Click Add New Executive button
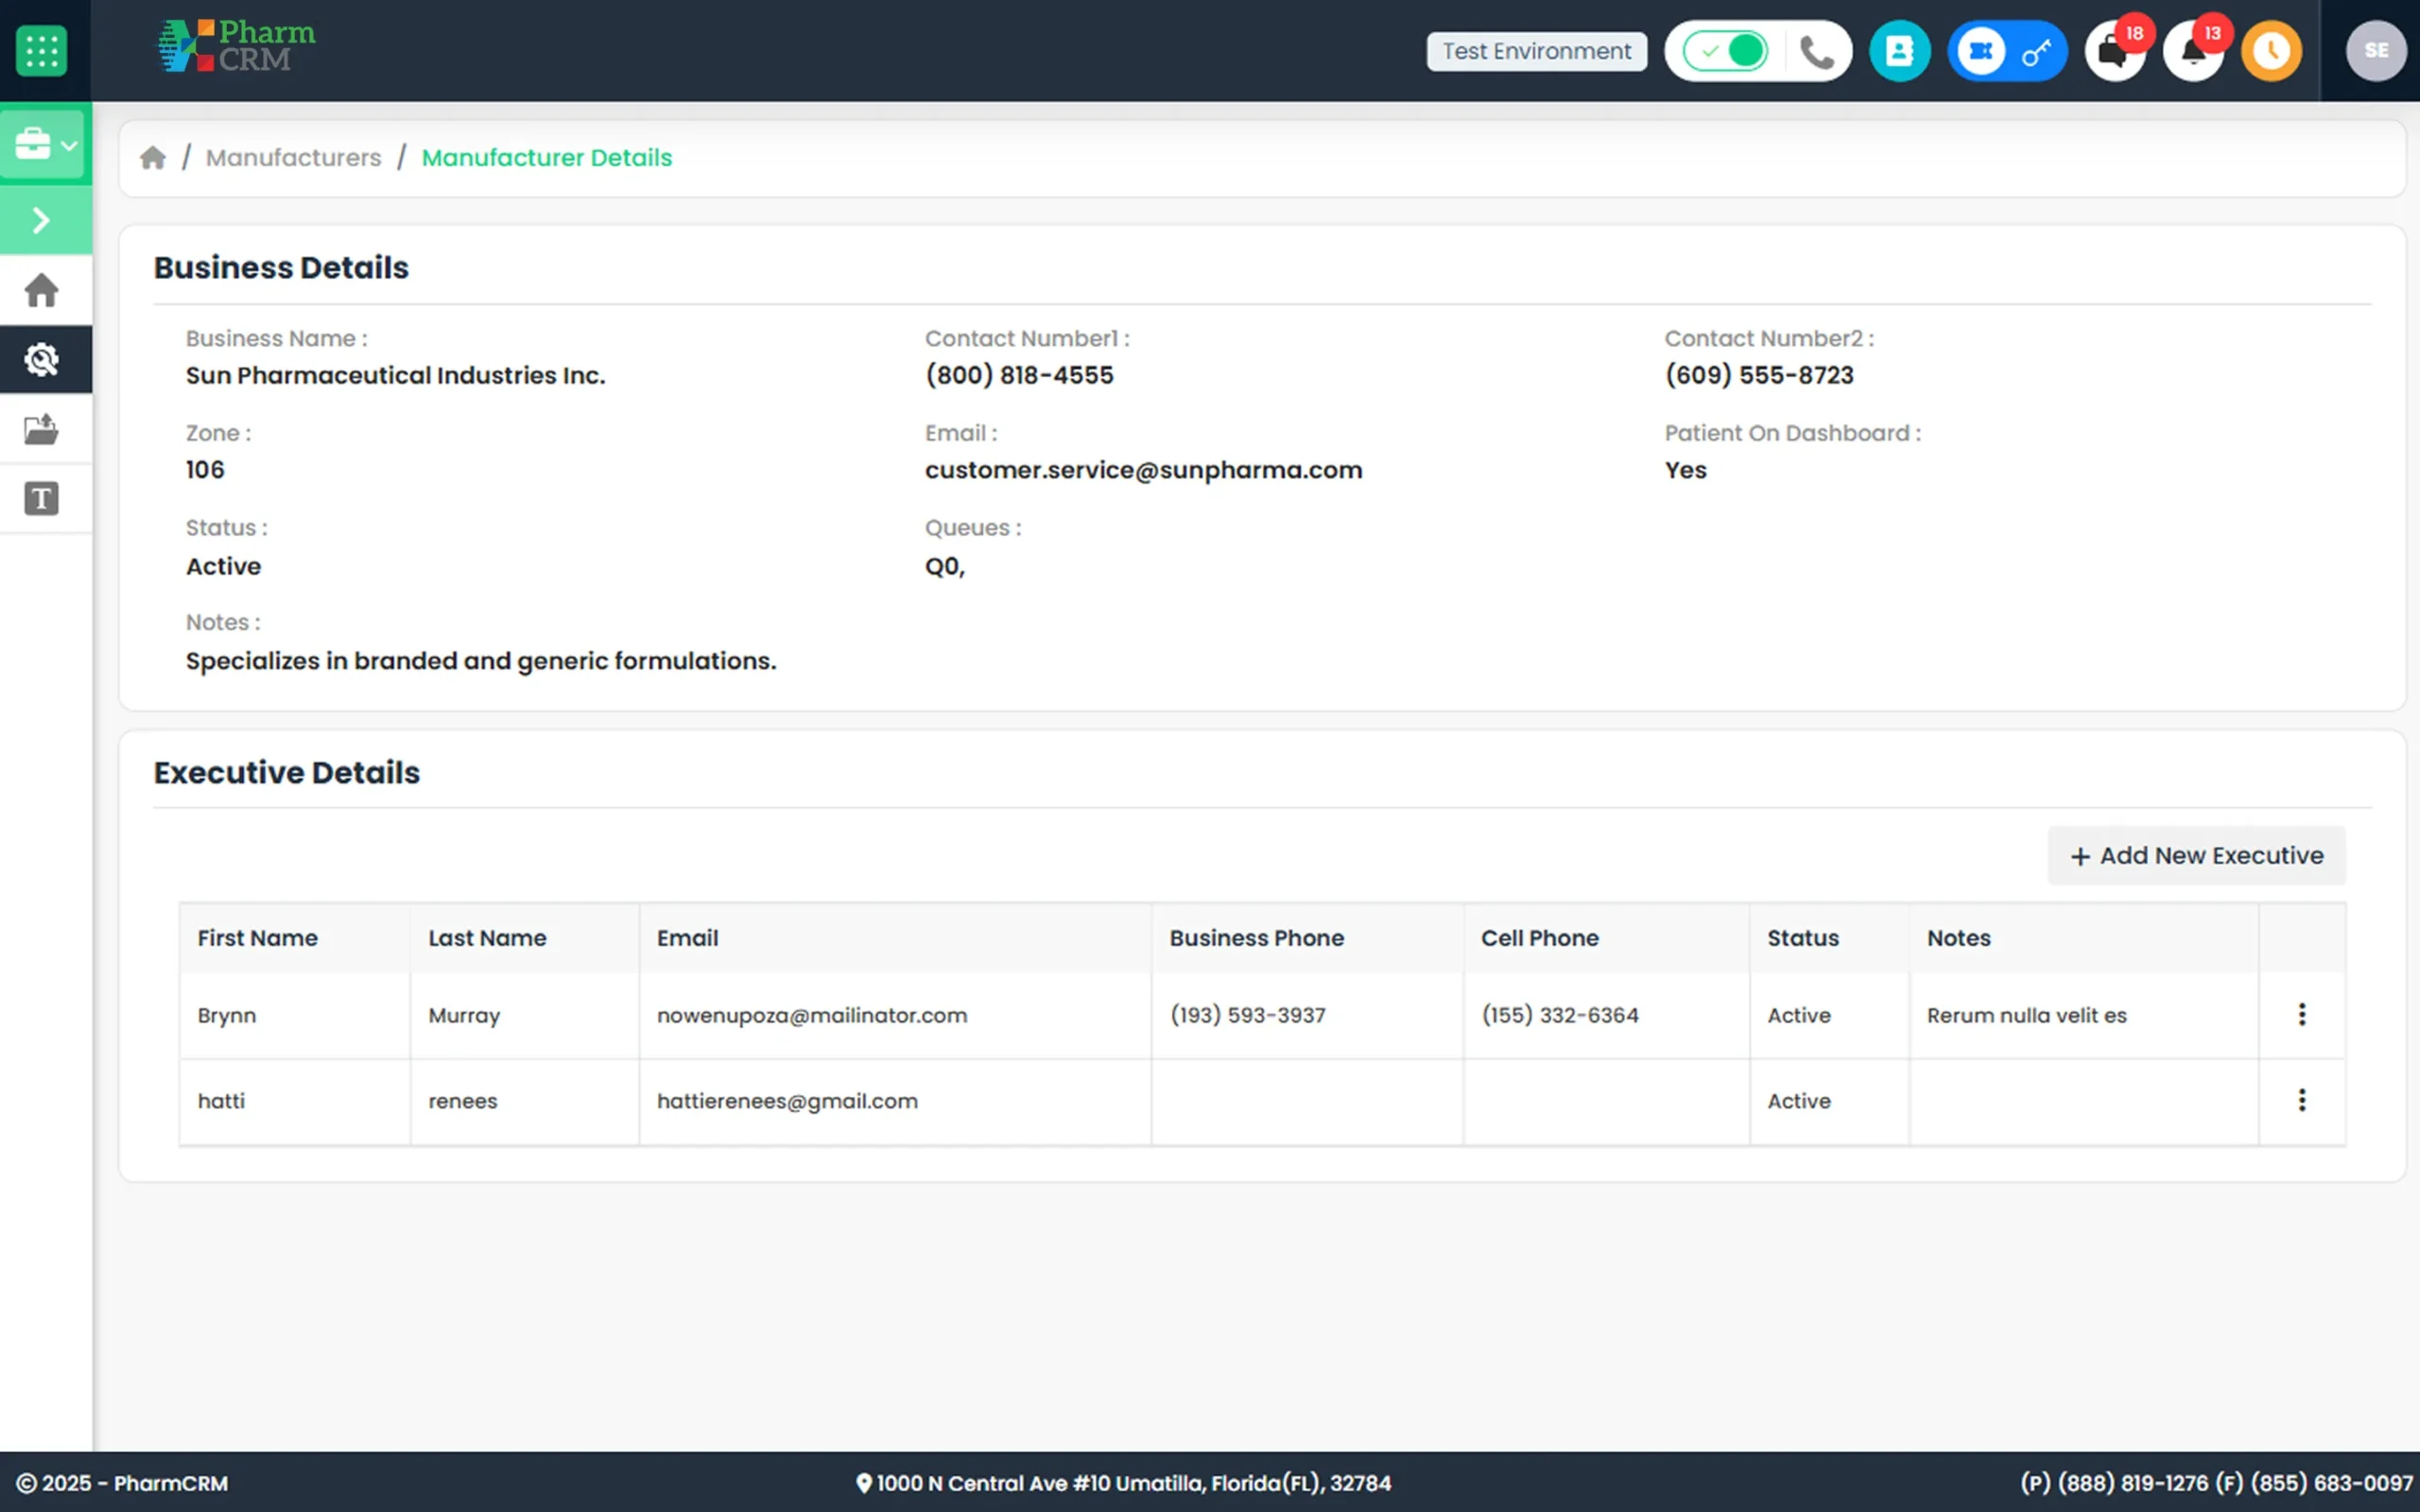Image resolution: width=2420 pixels, height=1512 pixels. 2196,856
